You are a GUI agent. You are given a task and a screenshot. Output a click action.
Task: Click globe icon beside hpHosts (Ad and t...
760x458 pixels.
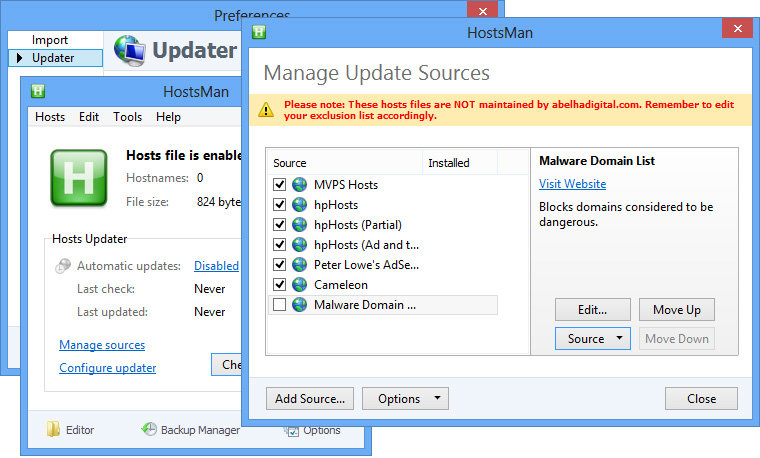point(300,245)
